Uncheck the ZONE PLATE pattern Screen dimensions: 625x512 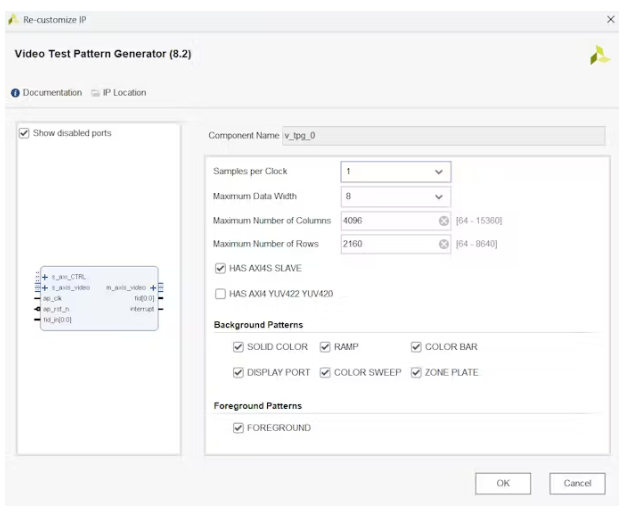click(x=416, y=373)
